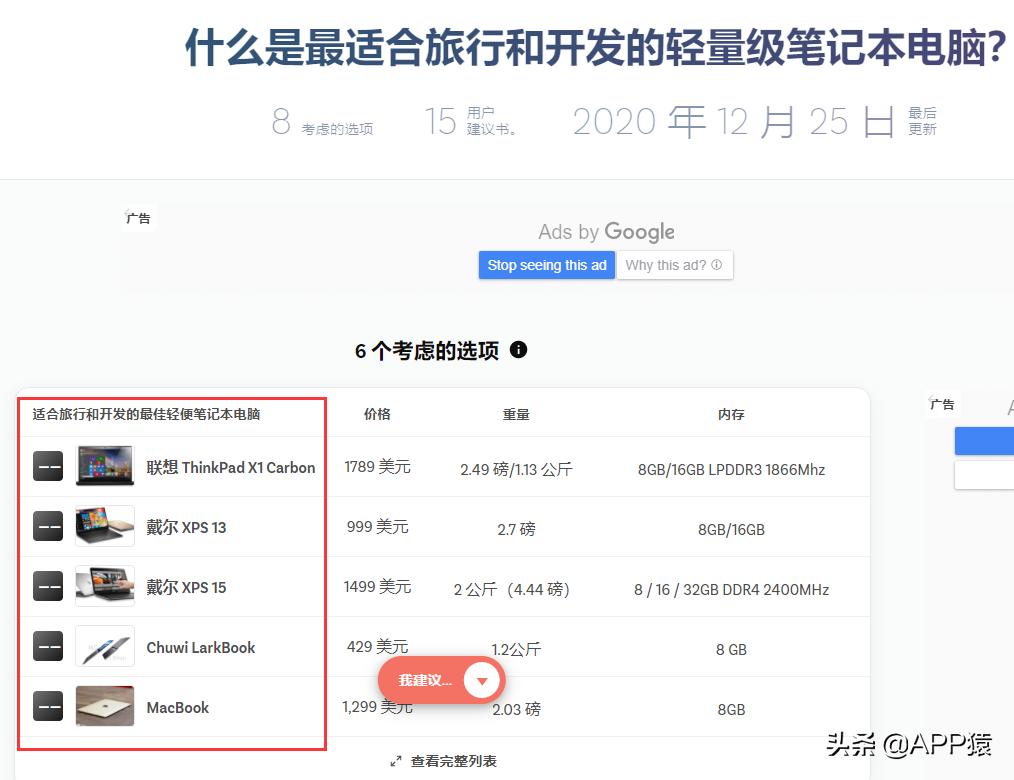1014x780 pixels.
Task: Open the dropdown arrow on the 我建议 button
Action: [482, 680]
